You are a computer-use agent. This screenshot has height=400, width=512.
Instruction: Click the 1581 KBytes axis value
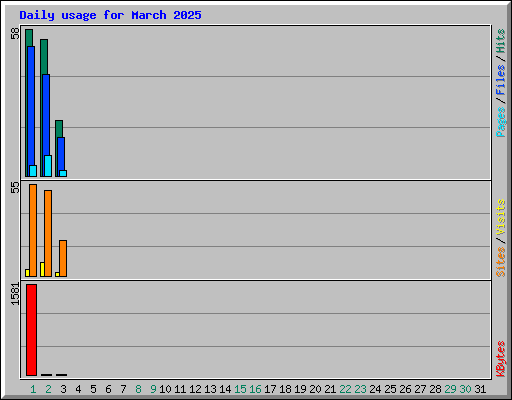tap(15, 294)
